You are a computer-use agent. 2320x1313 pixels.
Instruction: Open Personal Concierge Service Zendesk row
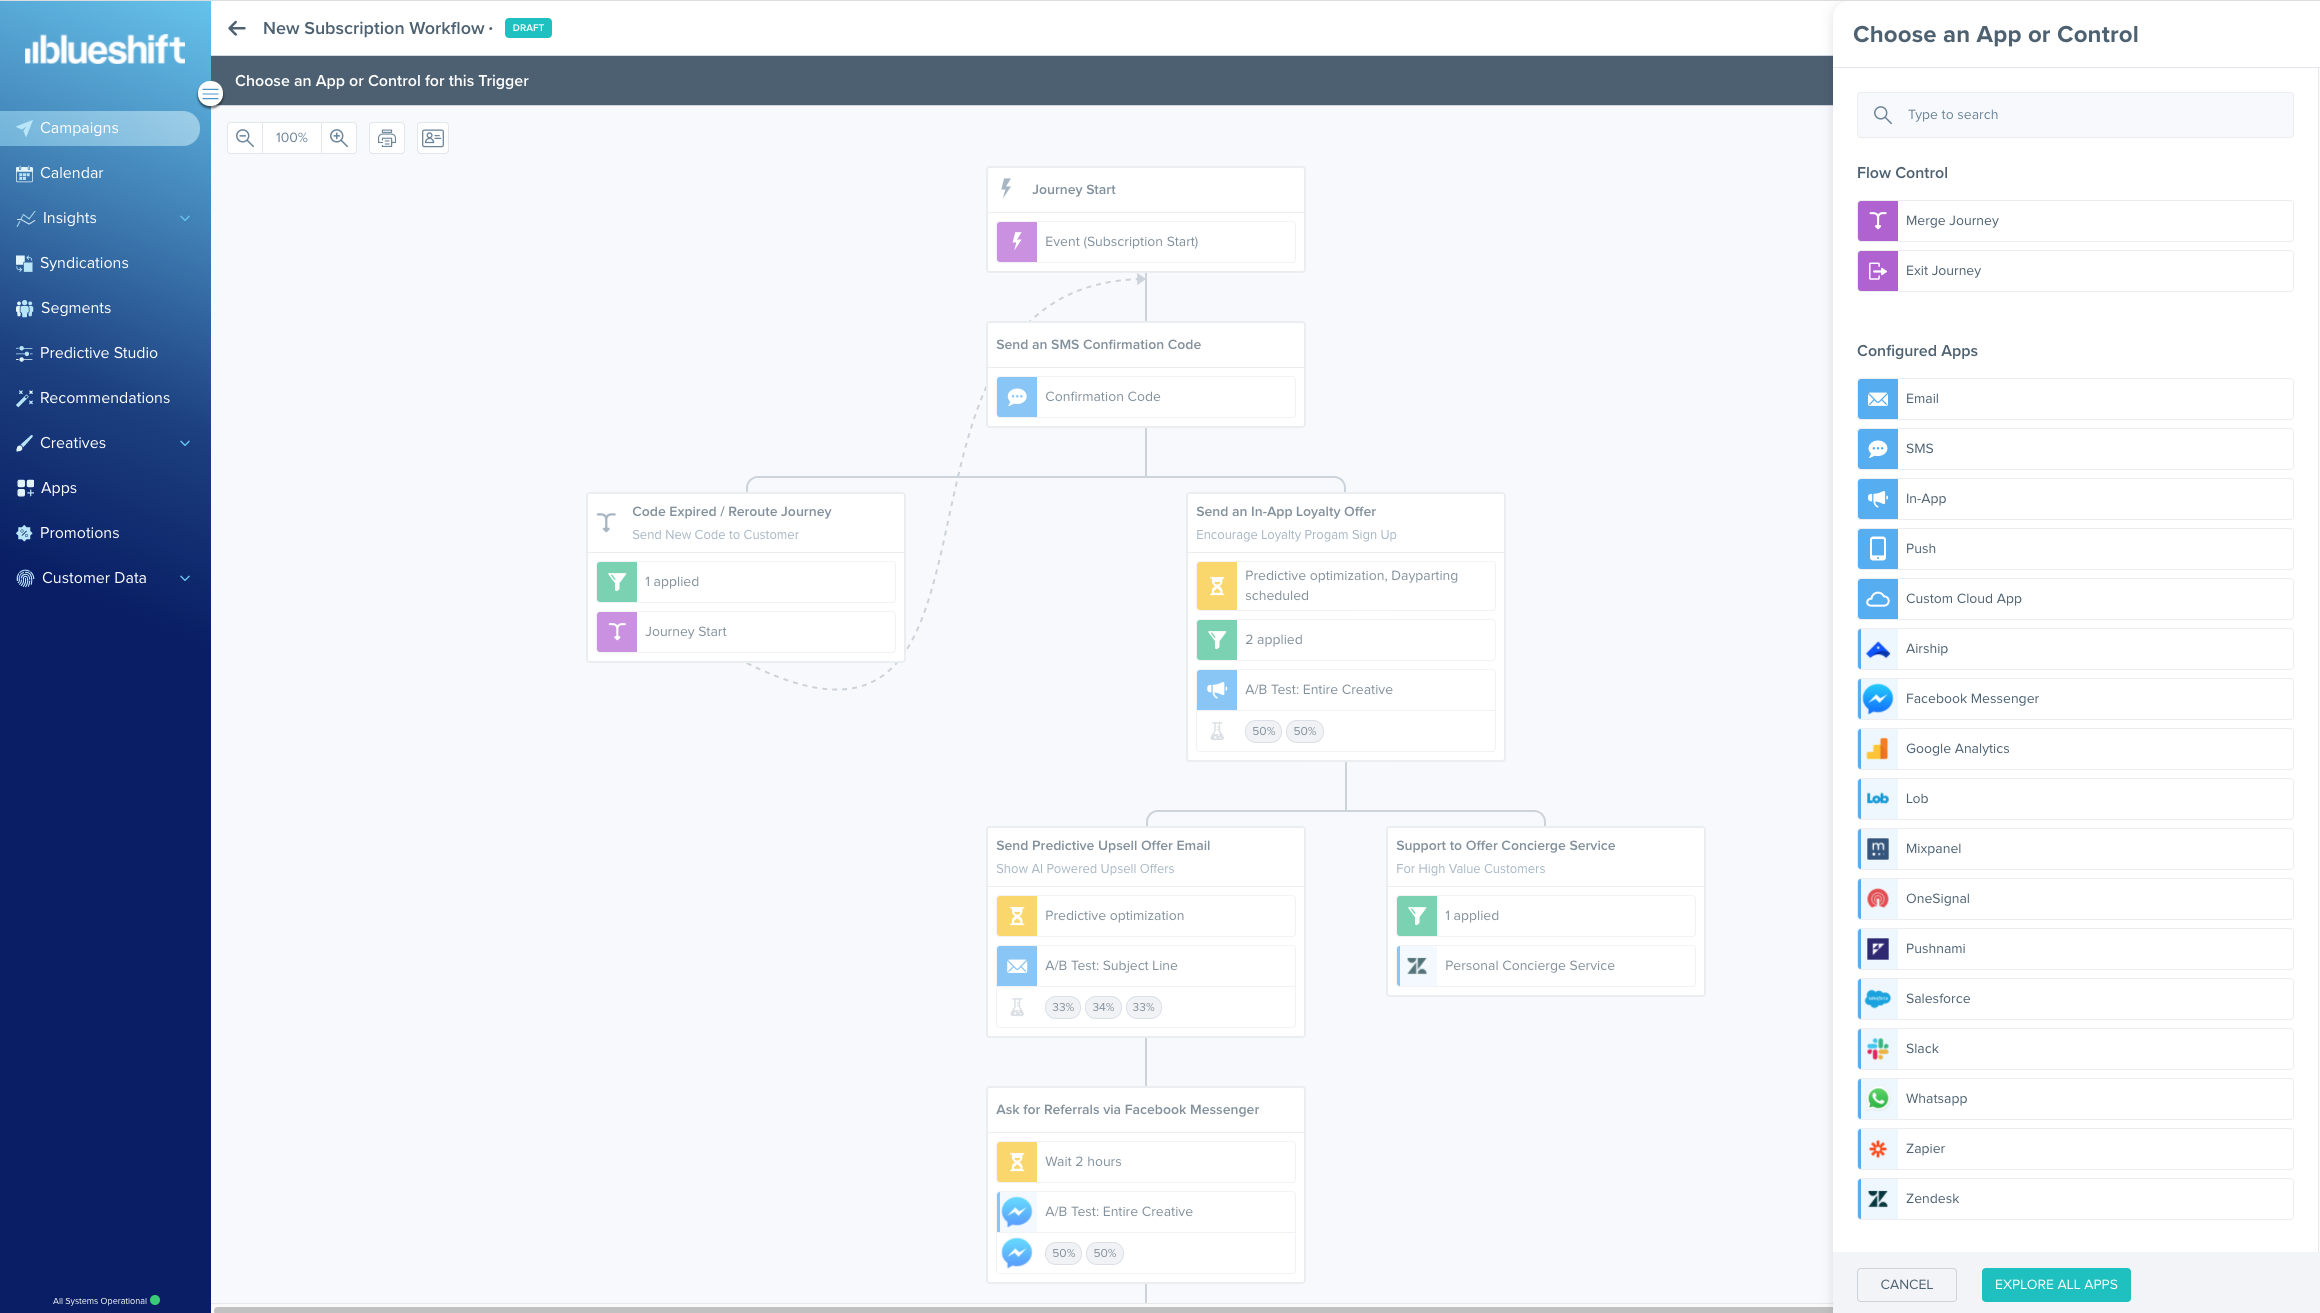click(1546, 966)
